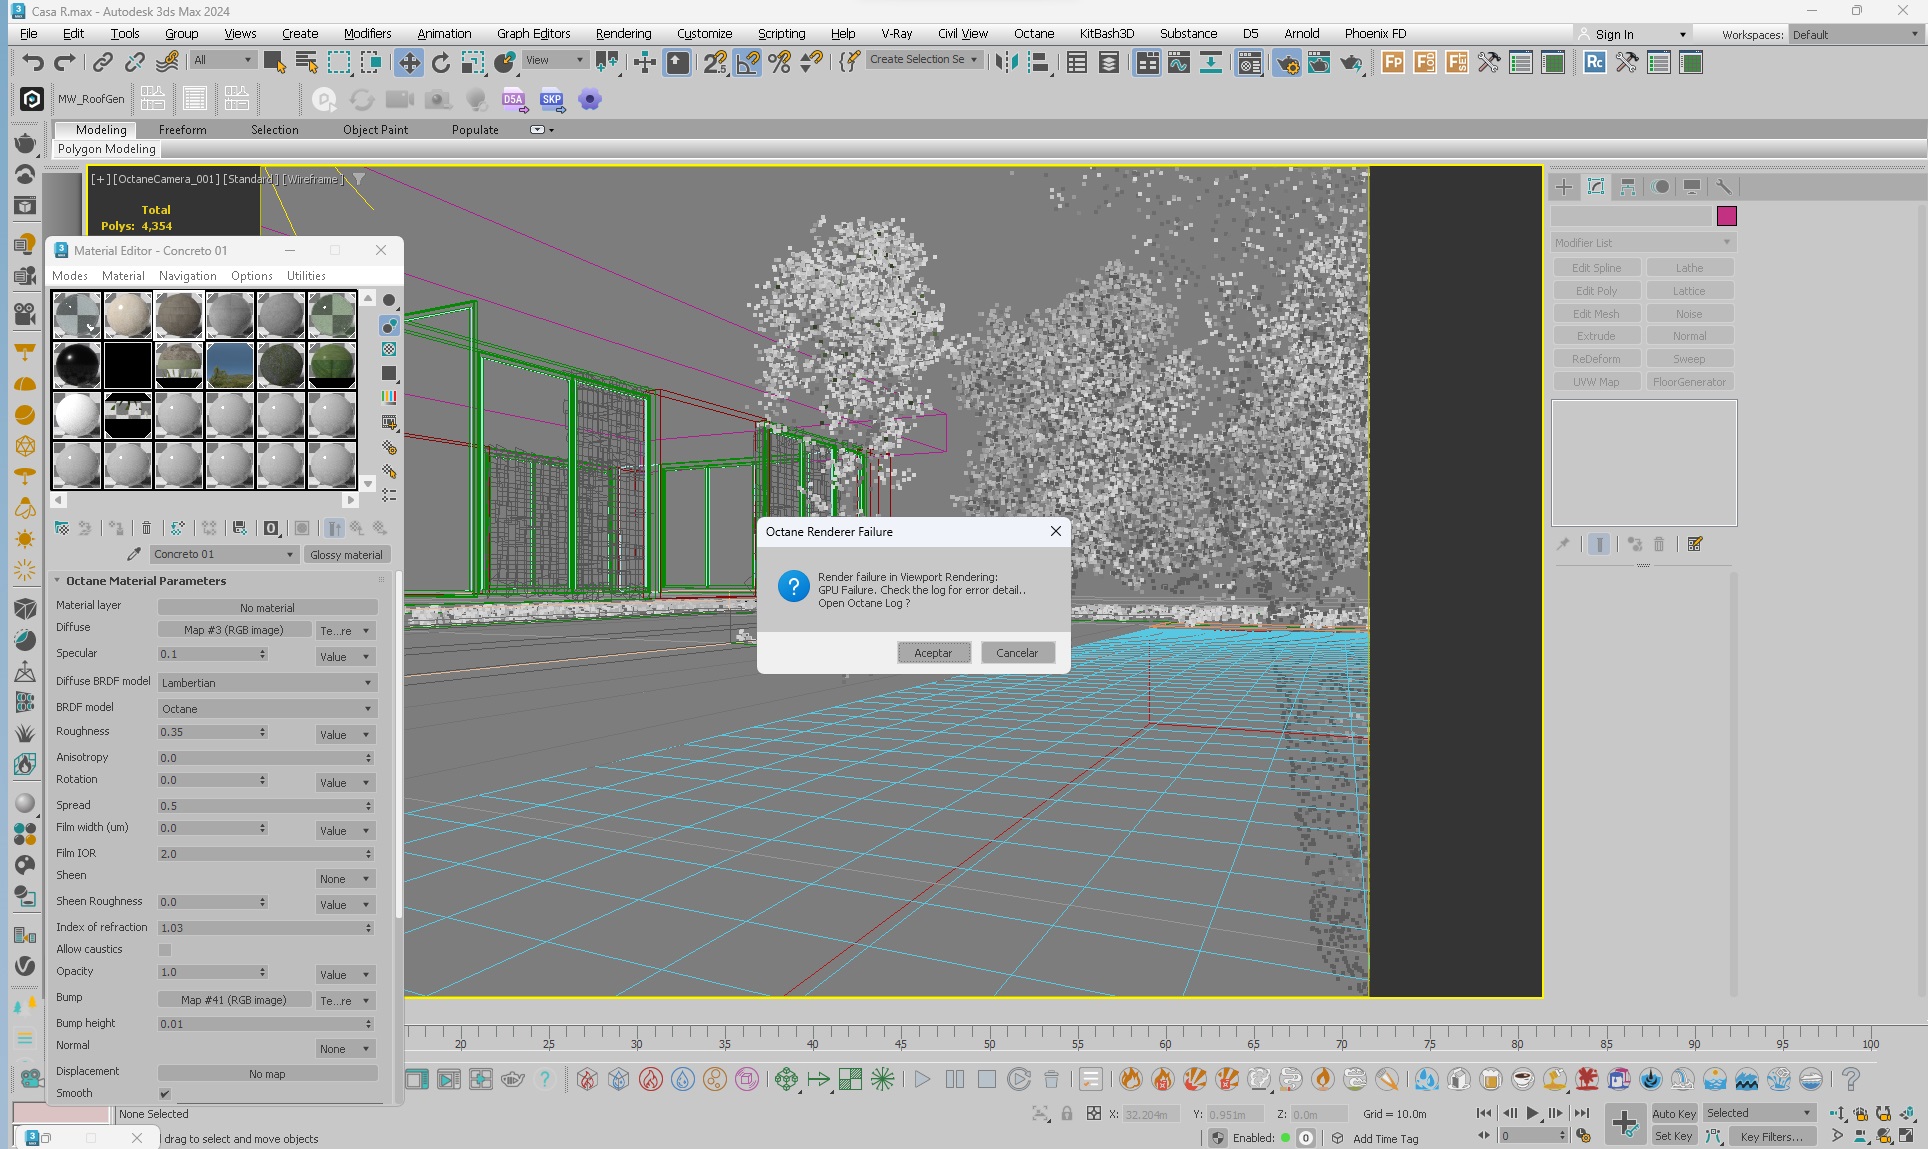Viewport: 1928px width, 1149px height.
Task: Select the Move transform tool
Action: [409, 63]
